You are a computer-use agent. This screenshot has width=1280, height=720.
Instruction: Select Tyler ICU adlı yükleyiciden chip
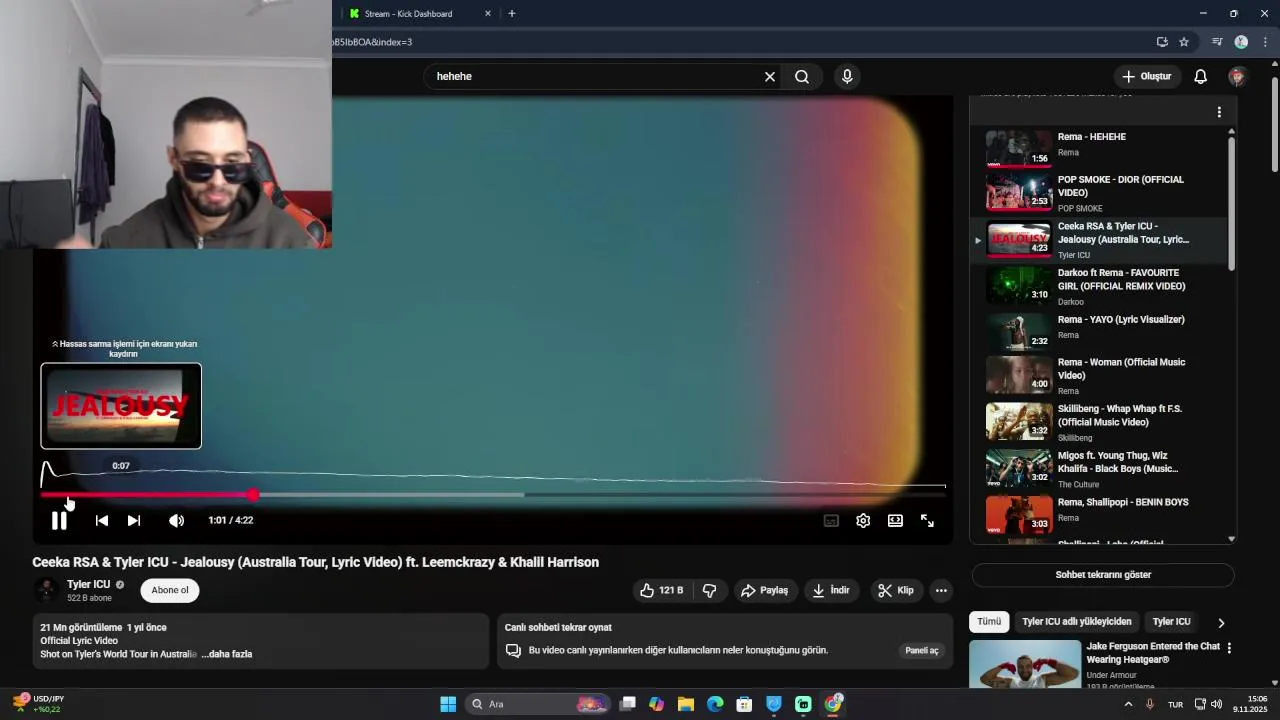click(x=1077, y=622)
